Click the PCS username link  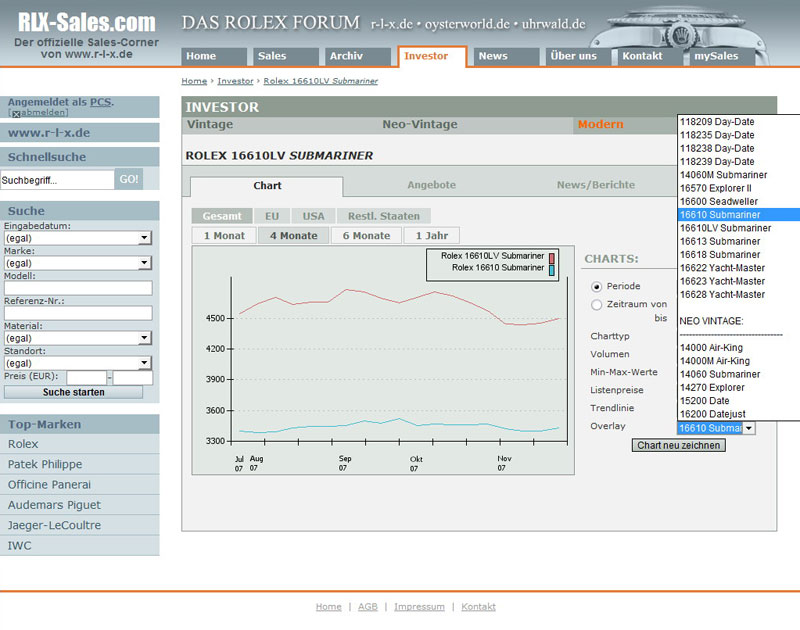101,102
